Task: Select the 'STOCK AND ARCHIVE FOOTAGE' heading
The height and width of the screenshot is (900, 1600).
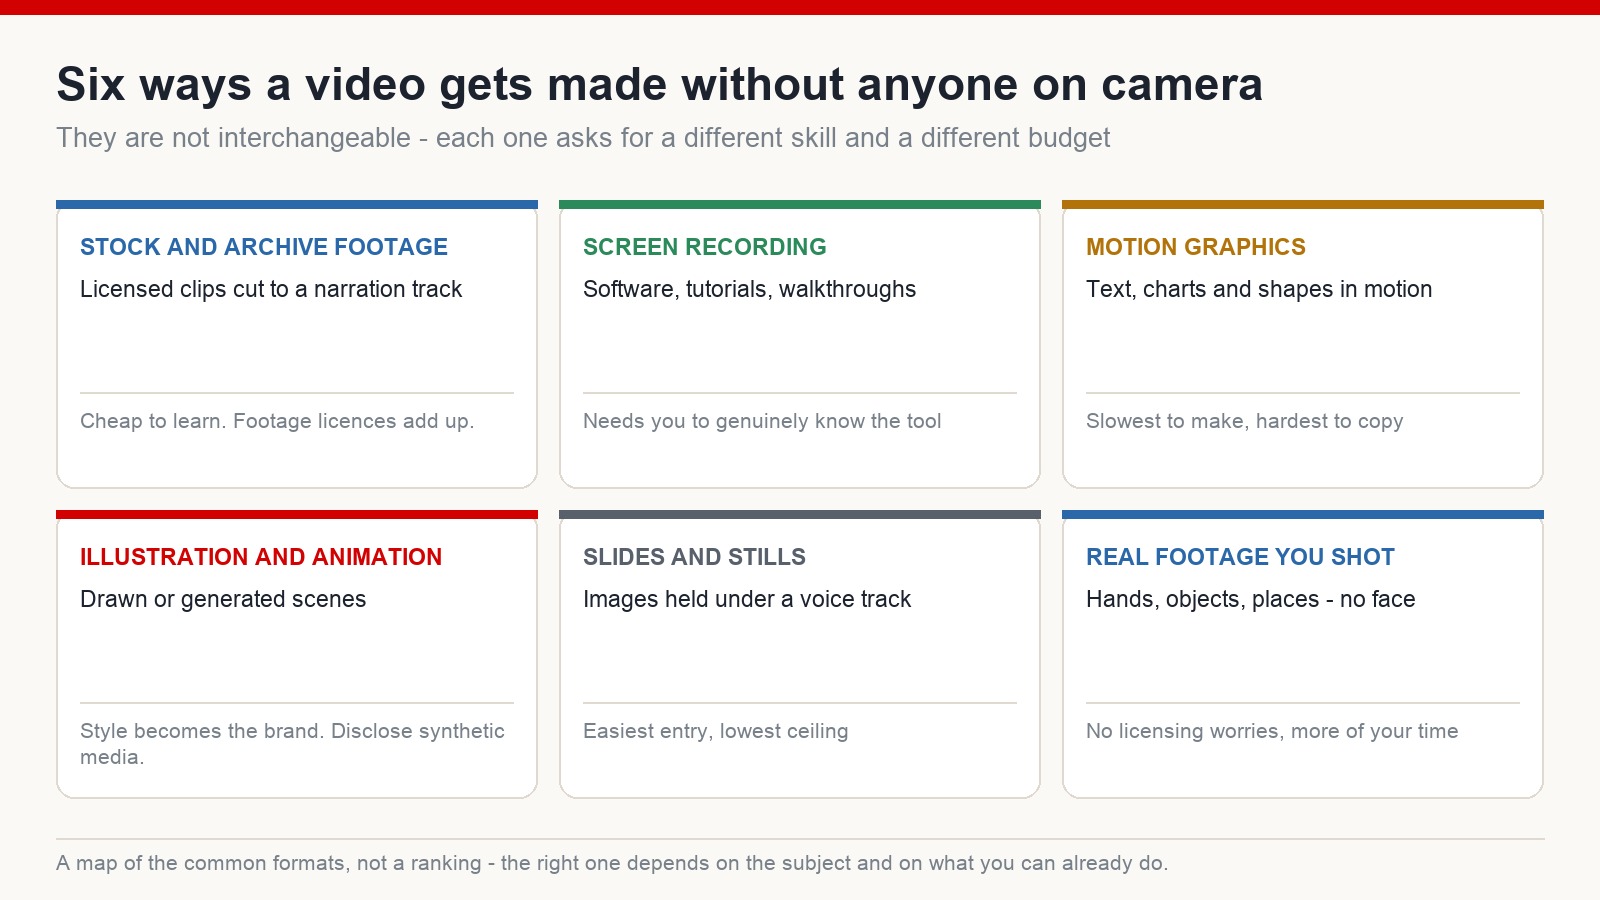Action: point(264,247)
